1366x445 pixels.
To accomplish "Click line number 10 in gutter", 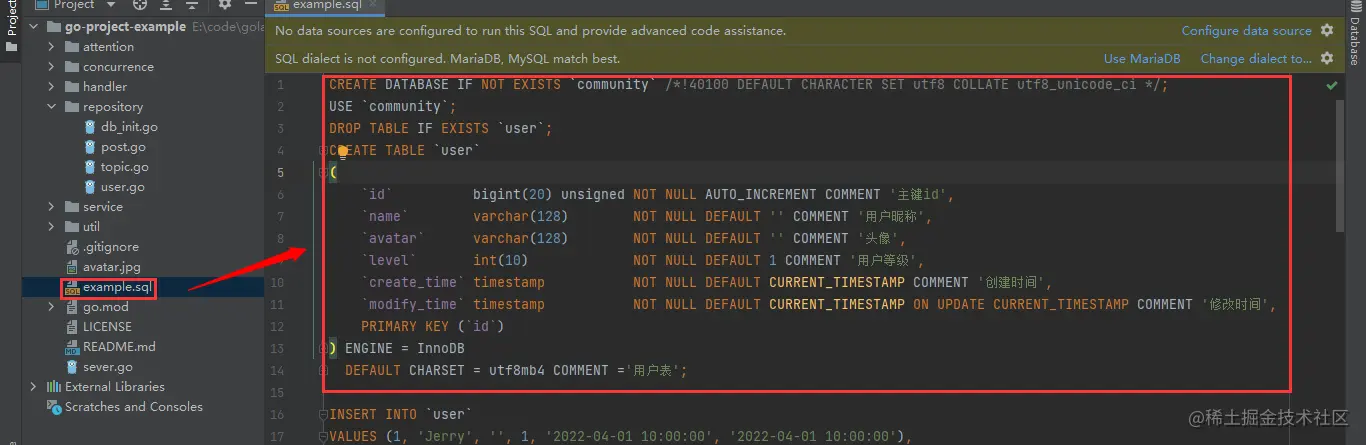I will tap(277, 282).
